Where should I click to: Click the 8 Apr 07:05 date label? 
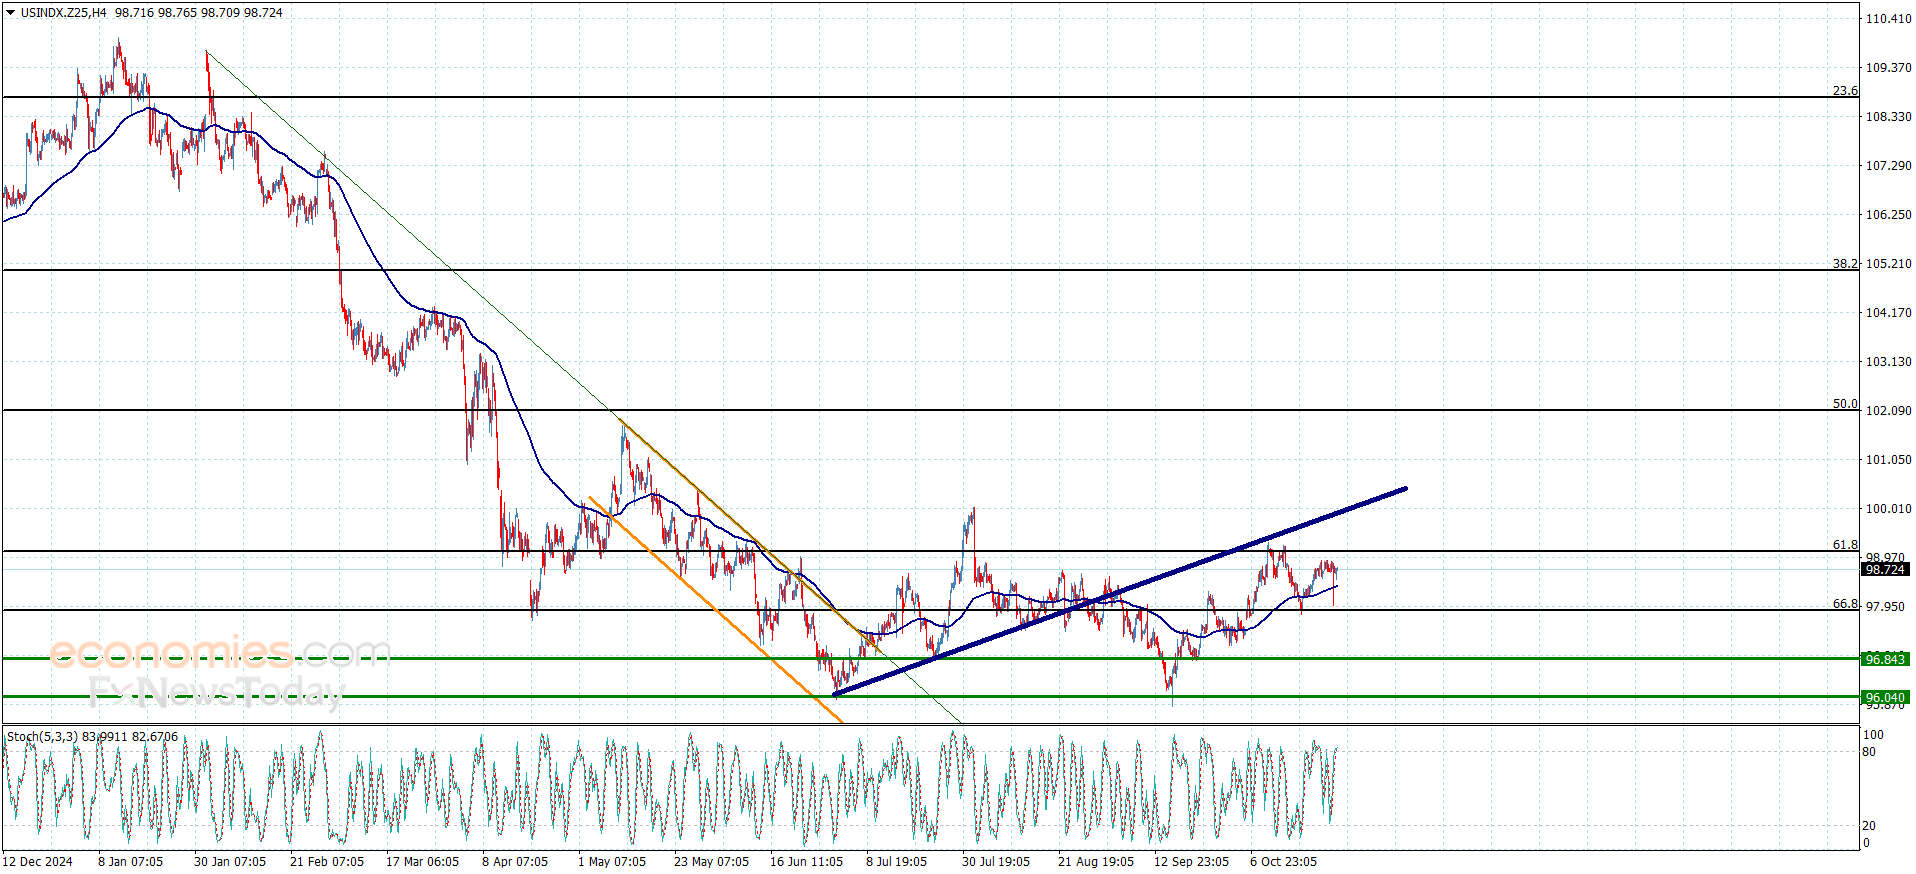pyautogui.click(x=514, y=862)
